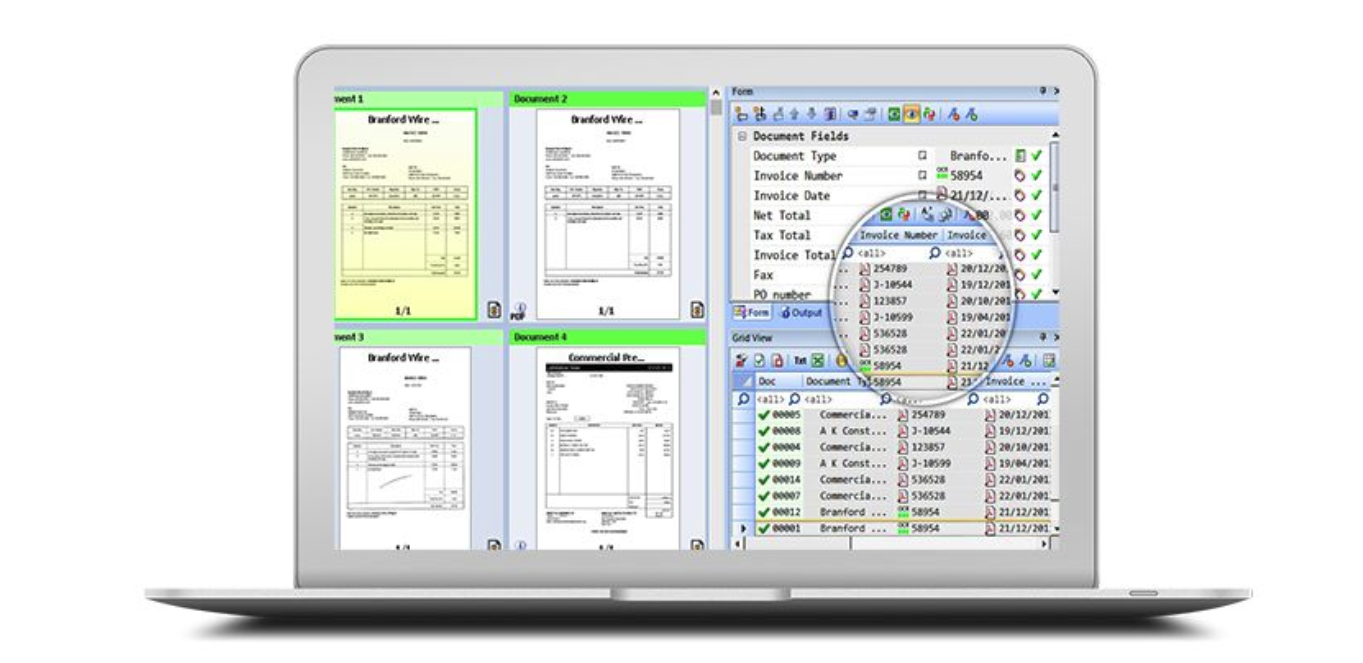This screenshot has height=663, width=1363.
Task: Toggle the small square box in Invoice Number row
Action: (922, 175)
